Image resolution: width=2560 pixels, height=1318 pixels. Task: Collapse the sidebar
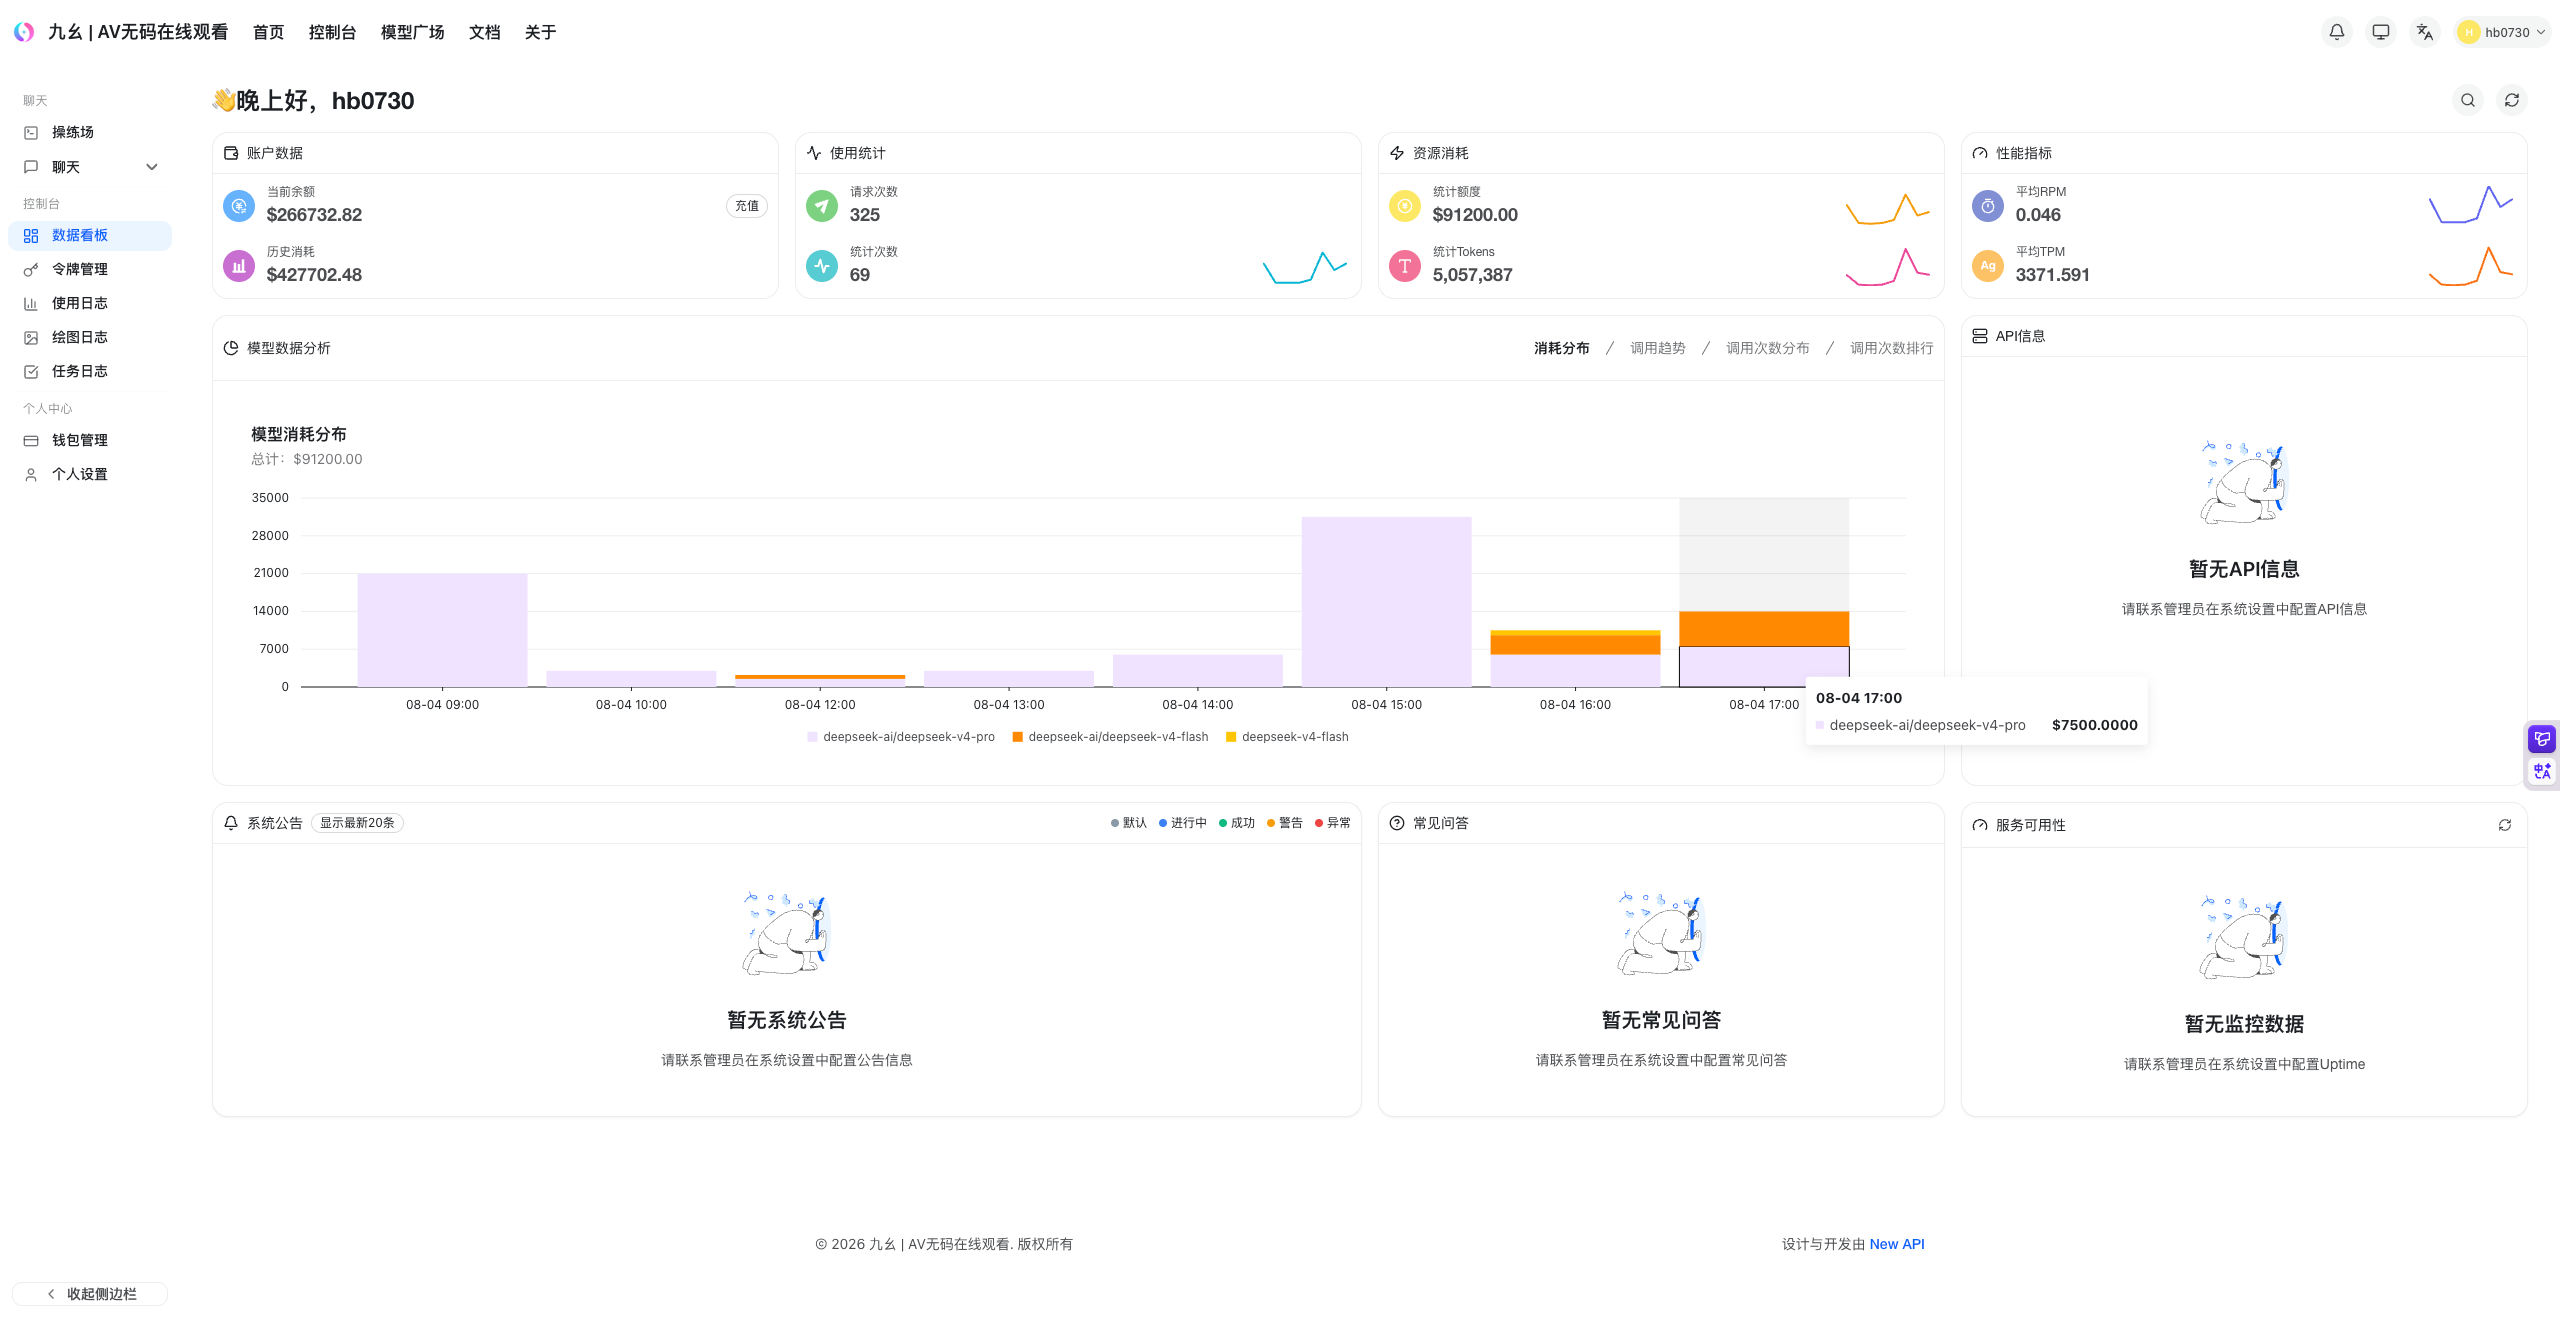[x=90, y=1294]
